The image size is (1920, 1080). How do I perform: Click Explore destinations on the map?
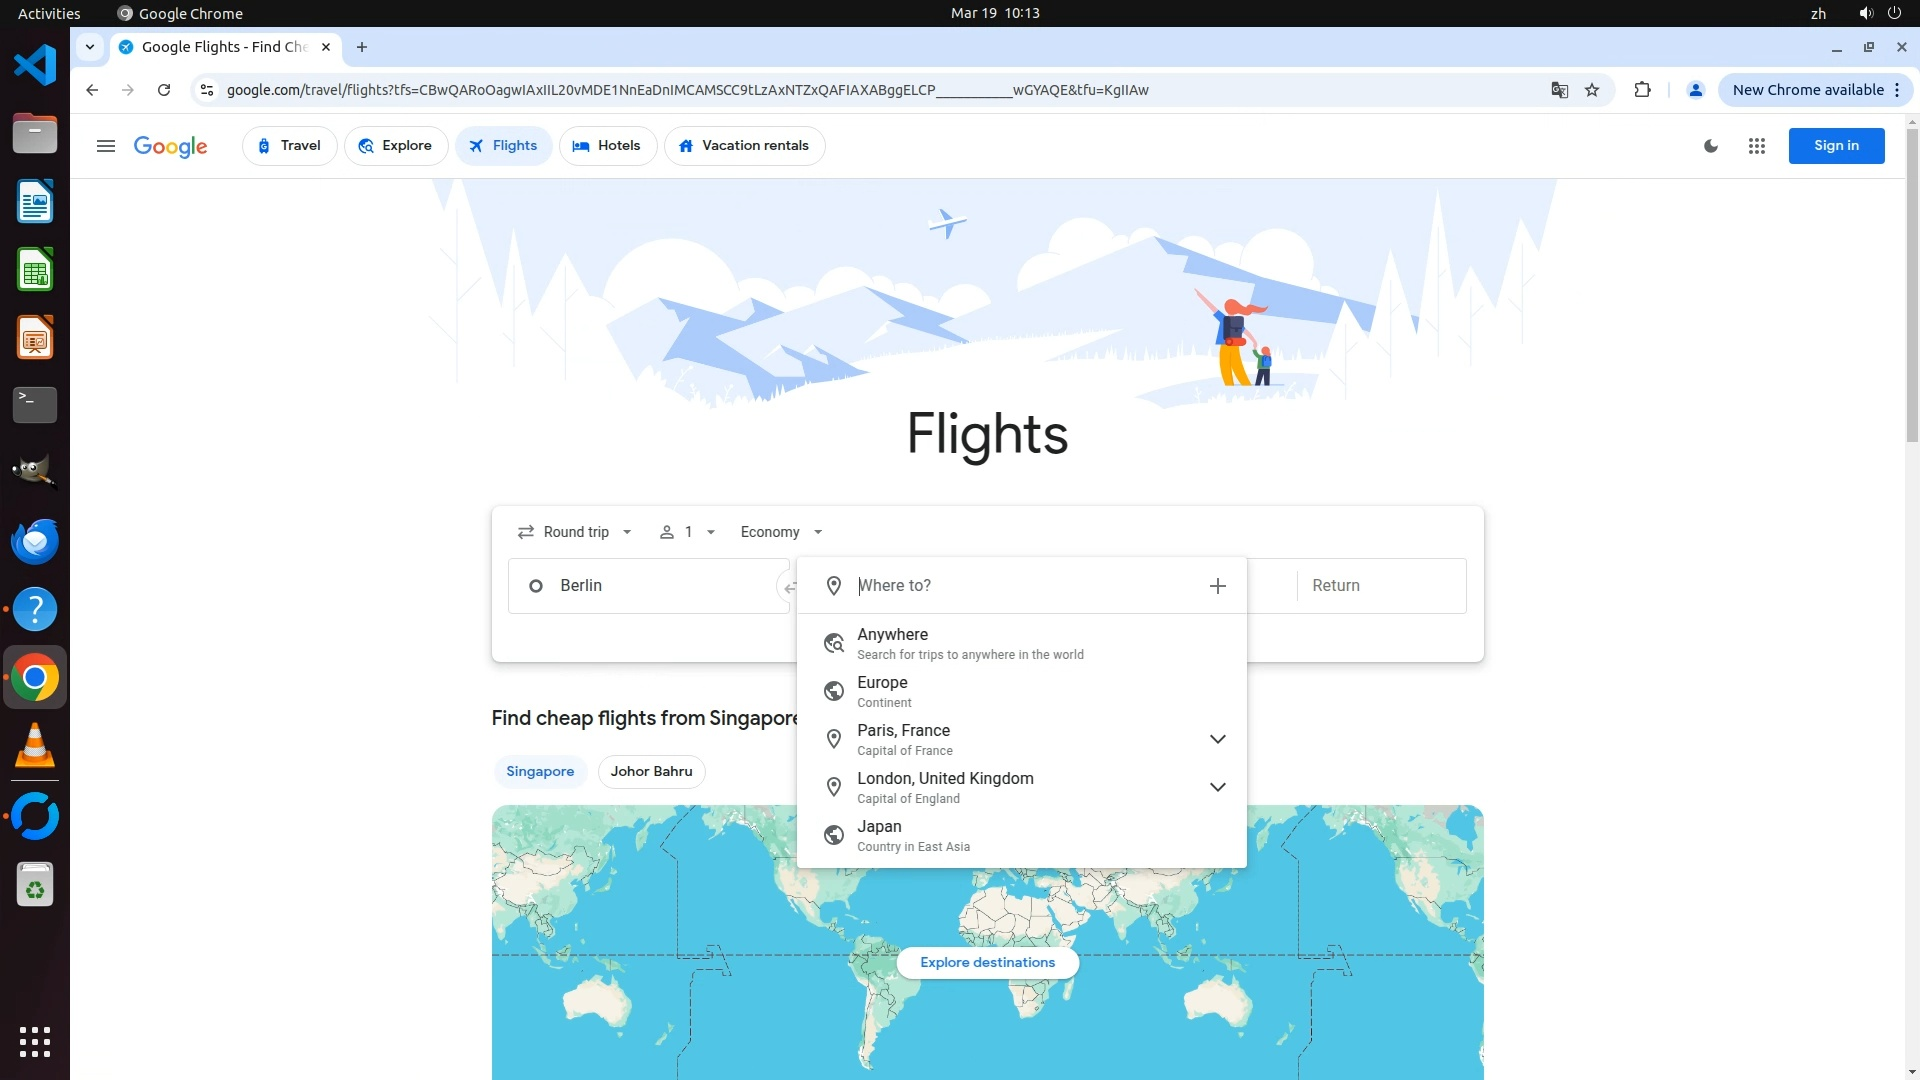point(987,962)
